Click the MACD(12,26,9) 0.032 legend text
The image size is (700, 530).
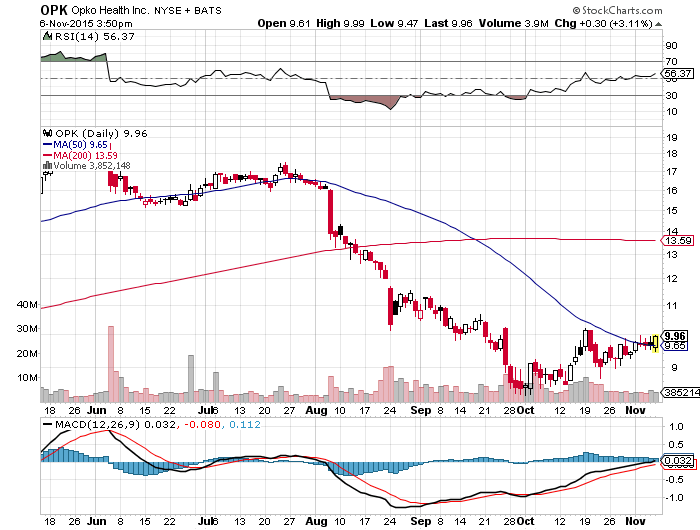coord(115,424)
